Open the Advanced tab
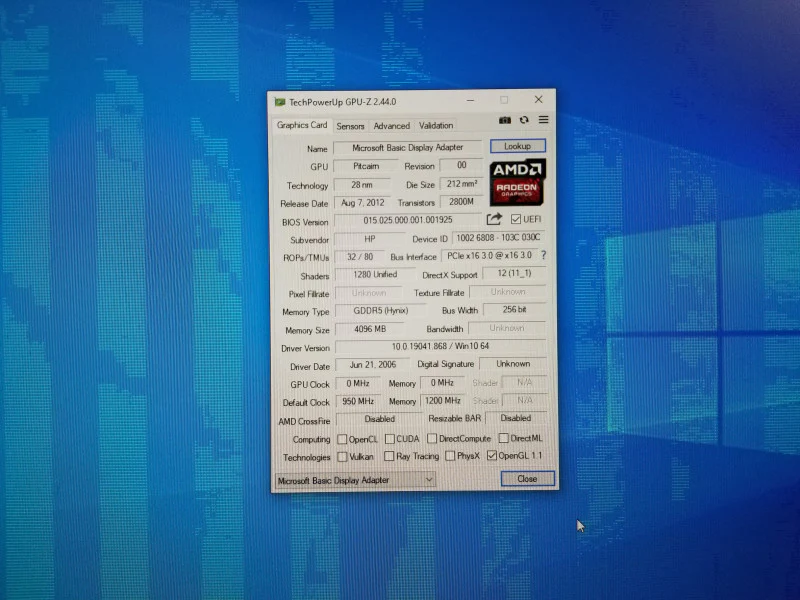Viewport: 800px width, 600px height. 391,126
